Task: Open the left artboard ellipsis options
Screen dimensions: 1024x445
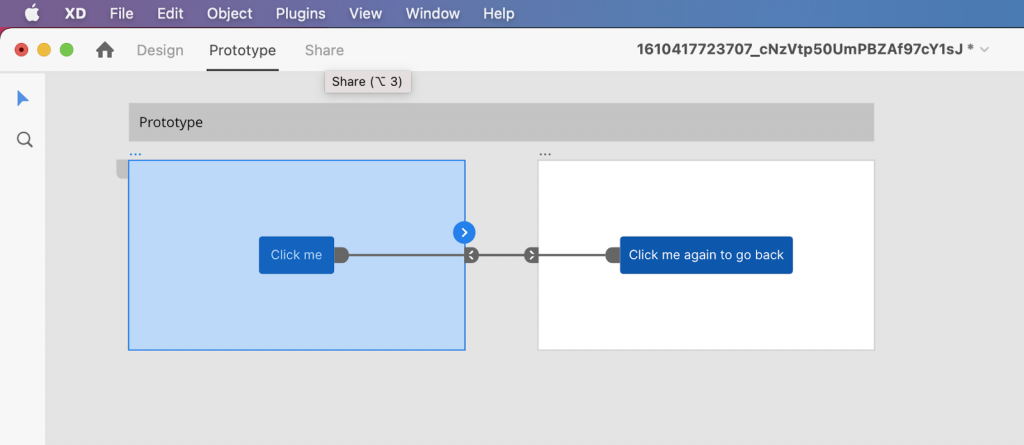Action: tap(135, 155)
